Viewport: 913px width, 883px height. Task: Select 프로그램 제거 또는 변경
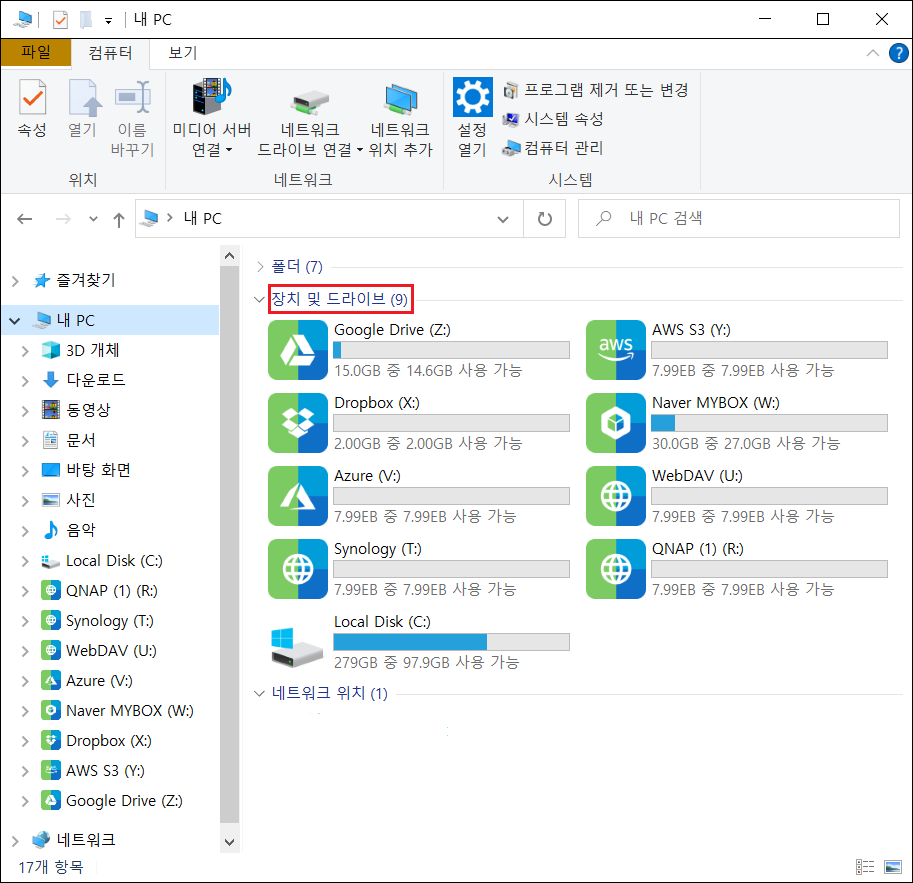[596, 90]
